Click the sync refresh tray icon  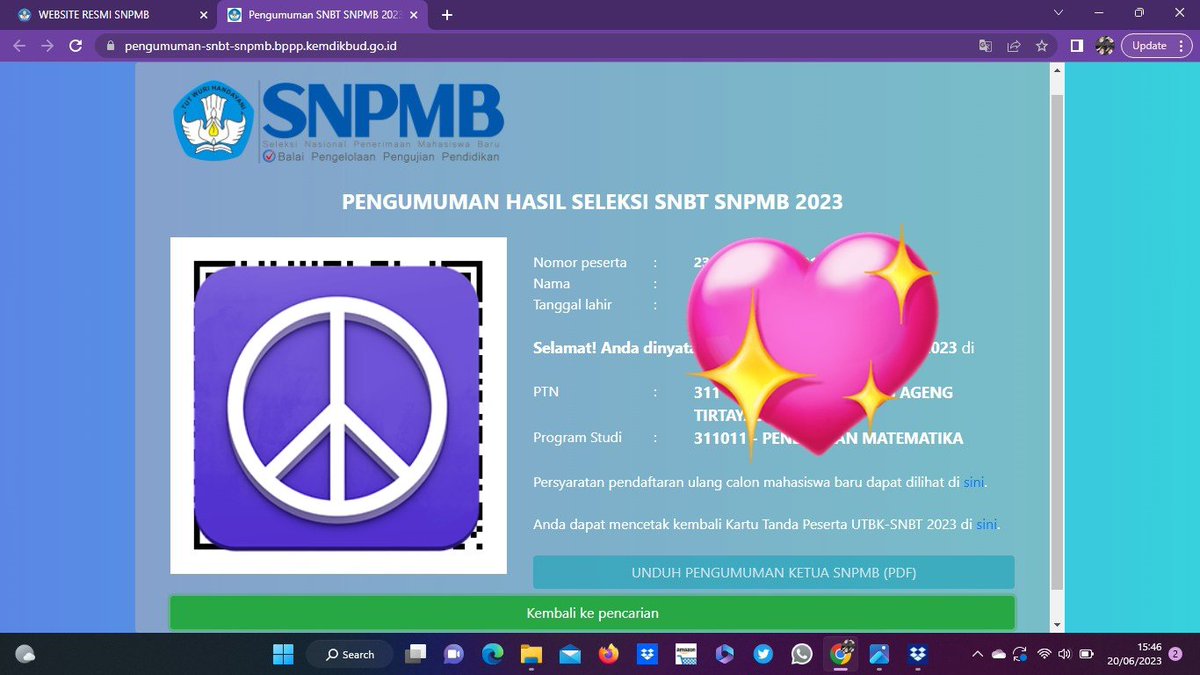point(1021,654)
